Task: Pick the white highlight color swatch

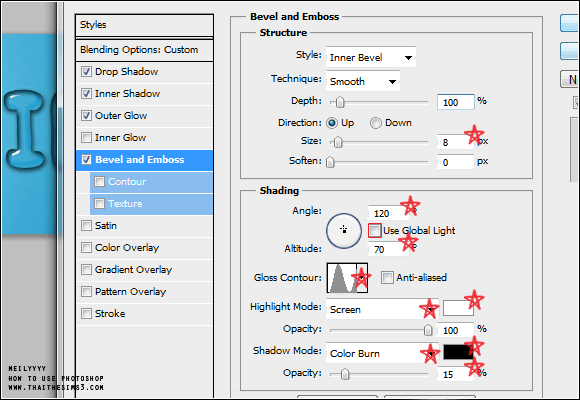Action: pyautogui.click(x=458, y=308)
